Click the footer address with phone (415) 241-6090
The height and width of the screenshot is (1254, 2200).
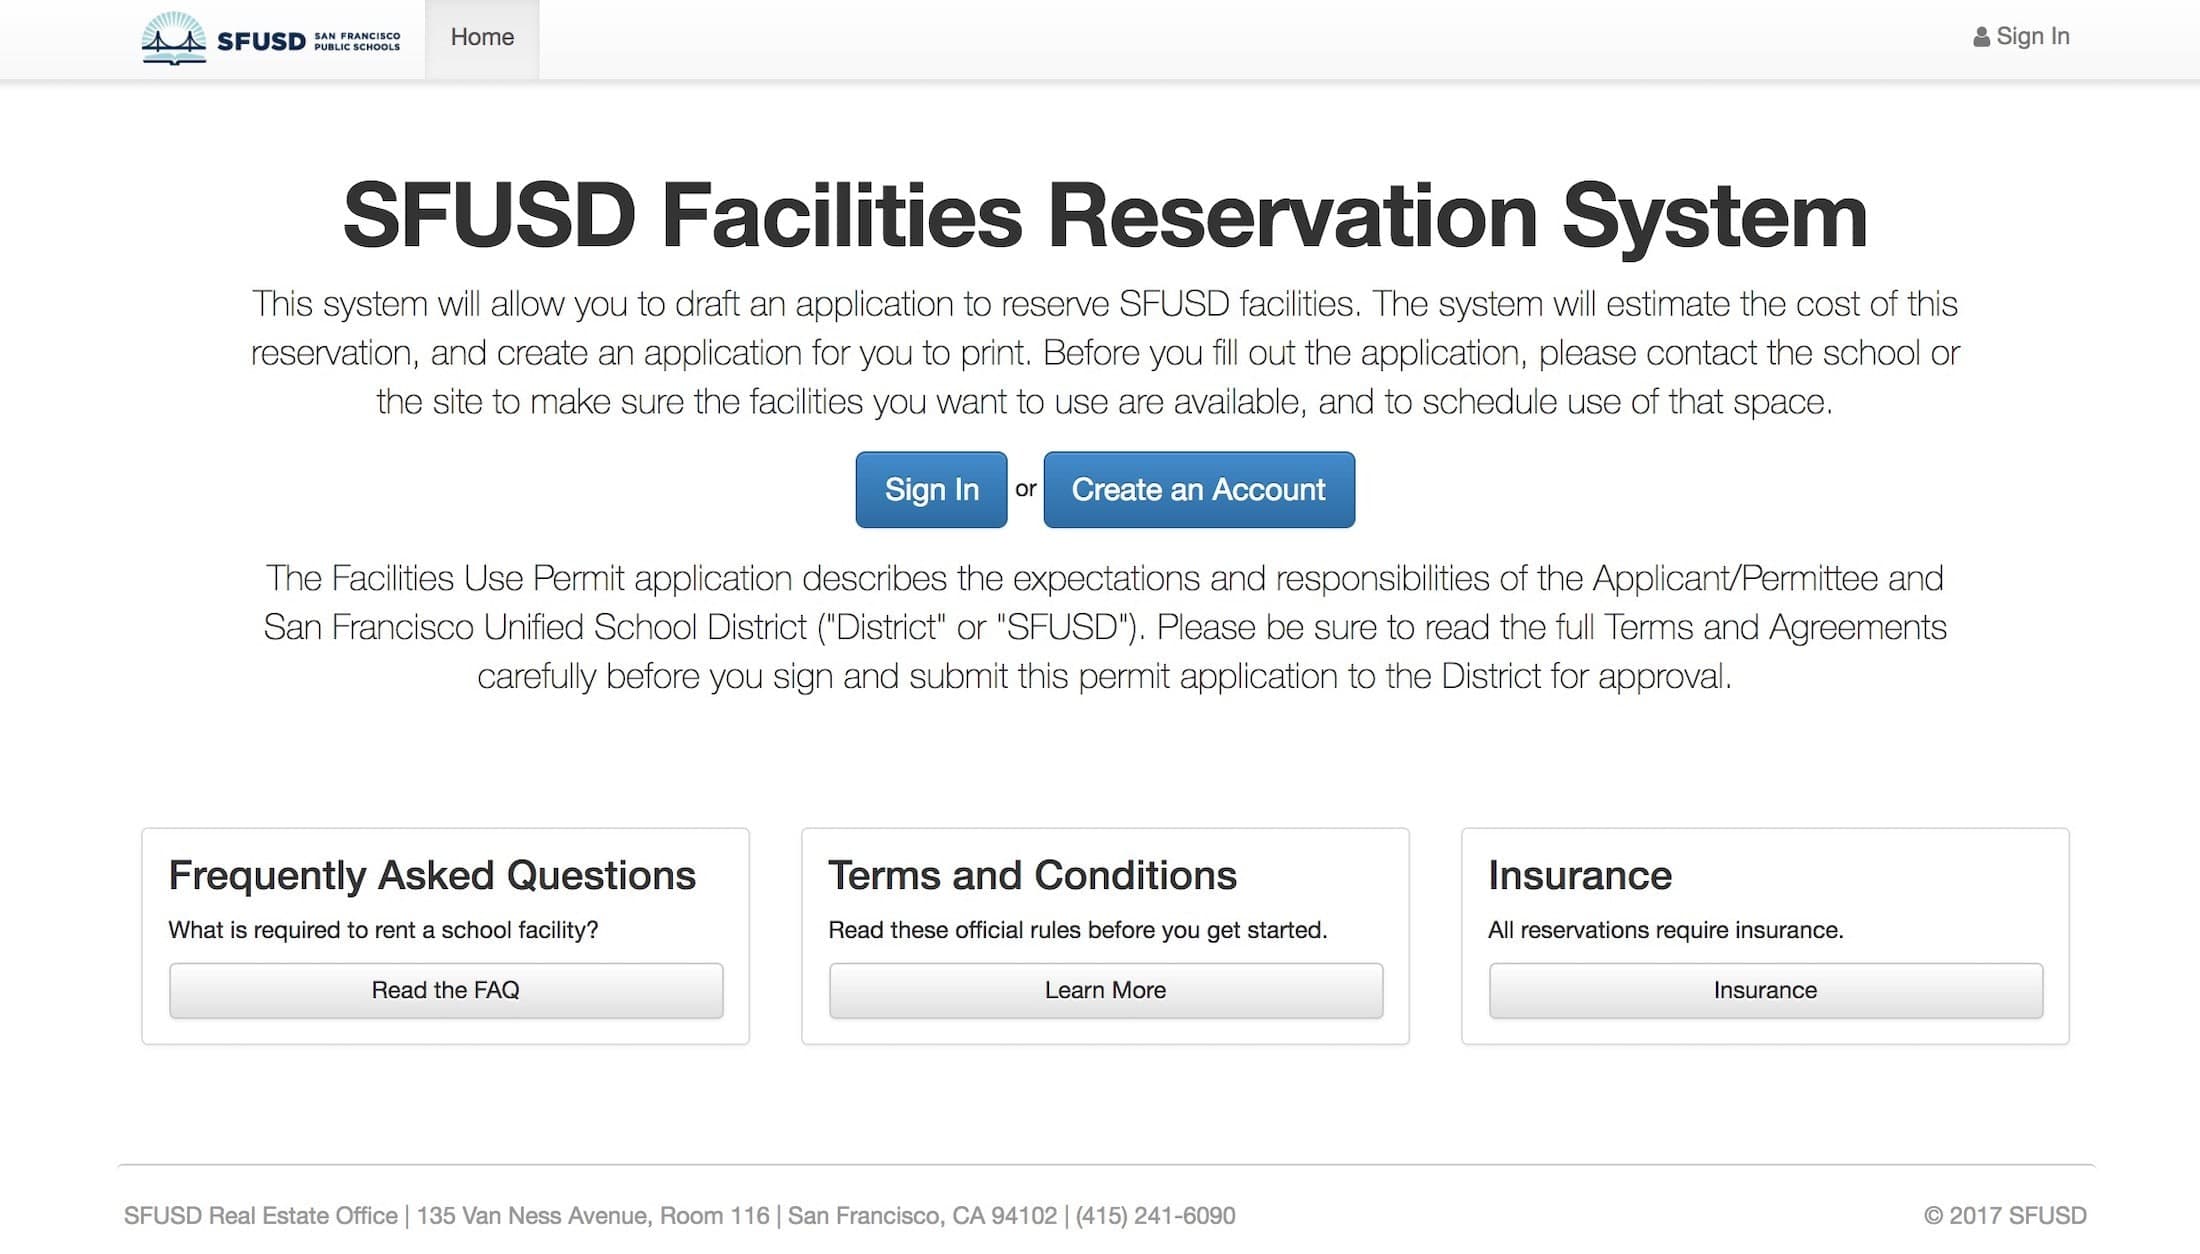680,1216
